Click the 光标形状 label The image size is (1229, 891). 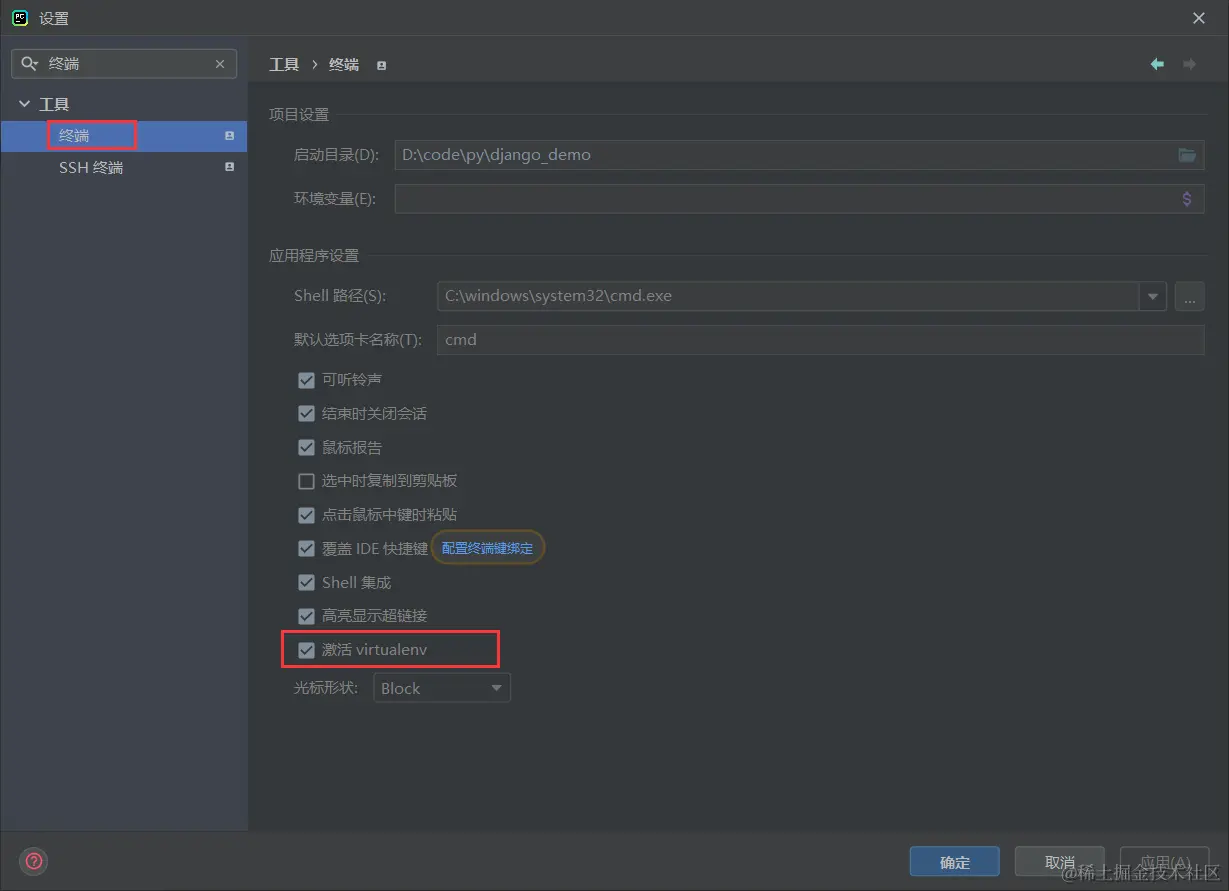(x=326, y=688)
